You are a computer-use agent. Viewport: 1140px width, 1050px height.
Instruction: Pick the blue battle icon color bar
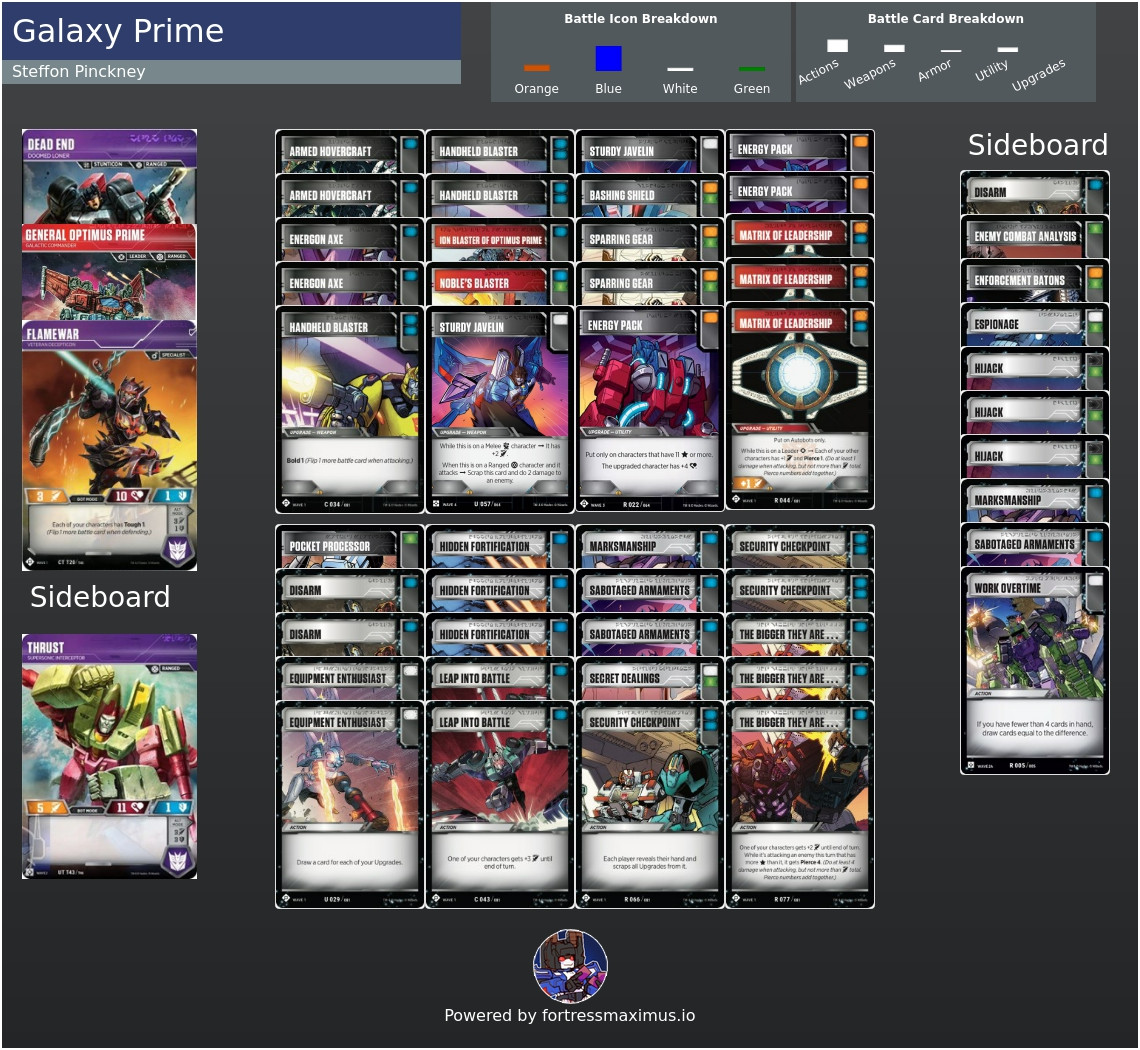tap(609, 58)
